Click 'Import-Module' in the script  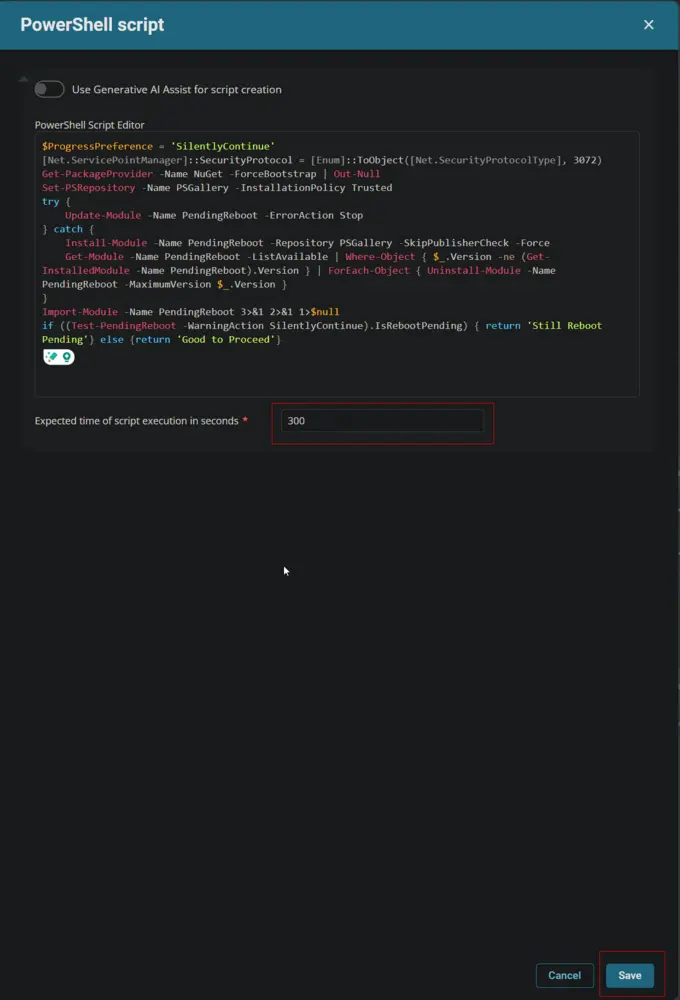[x=80, y=312]
